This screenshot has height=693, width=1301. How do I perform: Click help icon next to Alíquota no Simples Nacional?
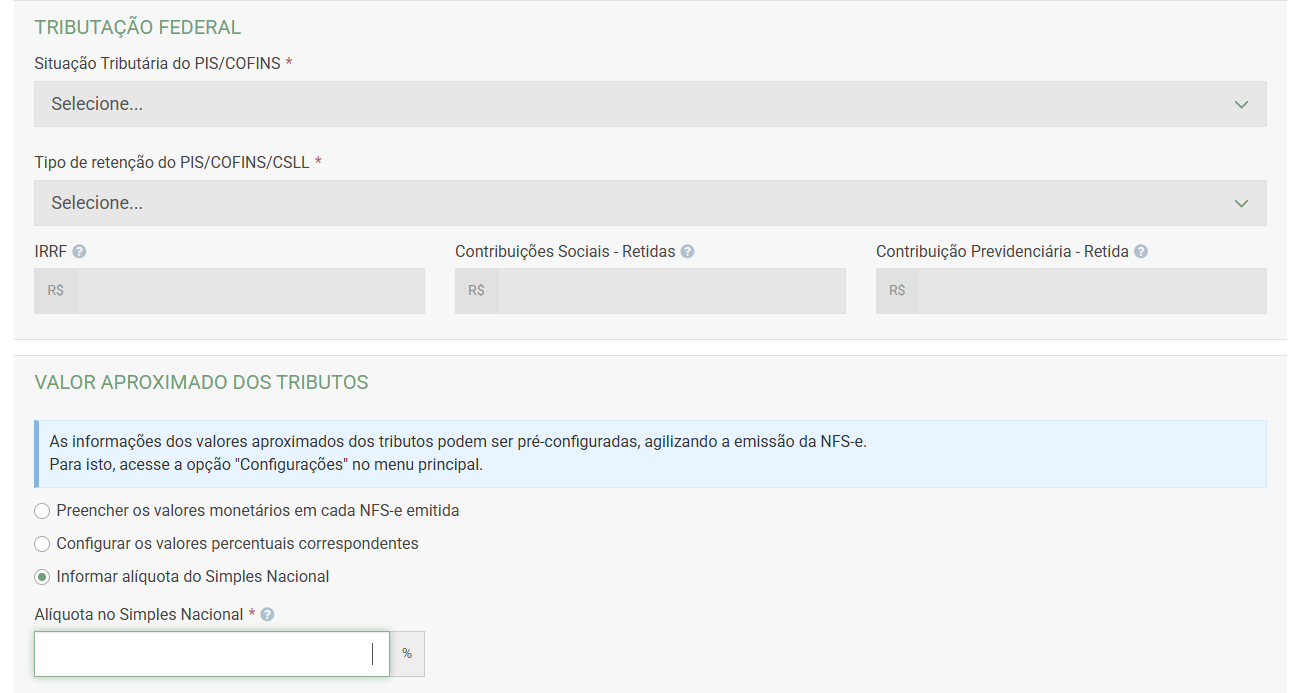click(267, 615)
